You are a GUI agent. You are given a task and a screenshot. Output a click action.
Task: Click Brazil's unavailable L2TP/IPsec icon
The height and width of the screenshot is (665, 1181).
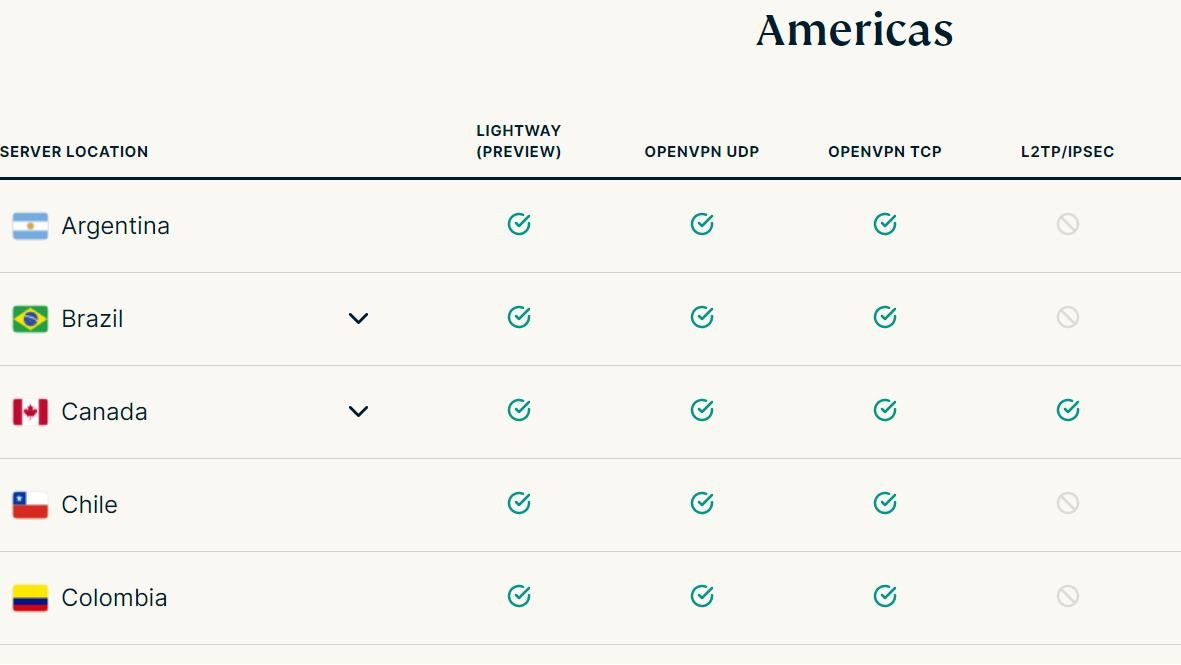point(1067,318)
